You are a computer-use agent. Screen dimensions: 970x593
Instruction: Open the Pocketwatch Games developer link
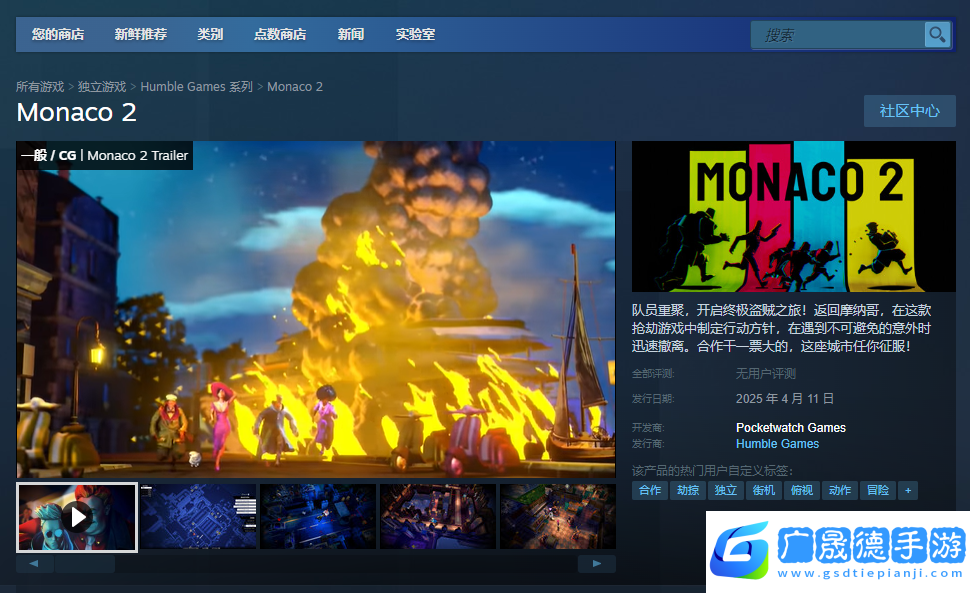pyautogui.click(x=791, y=428)
